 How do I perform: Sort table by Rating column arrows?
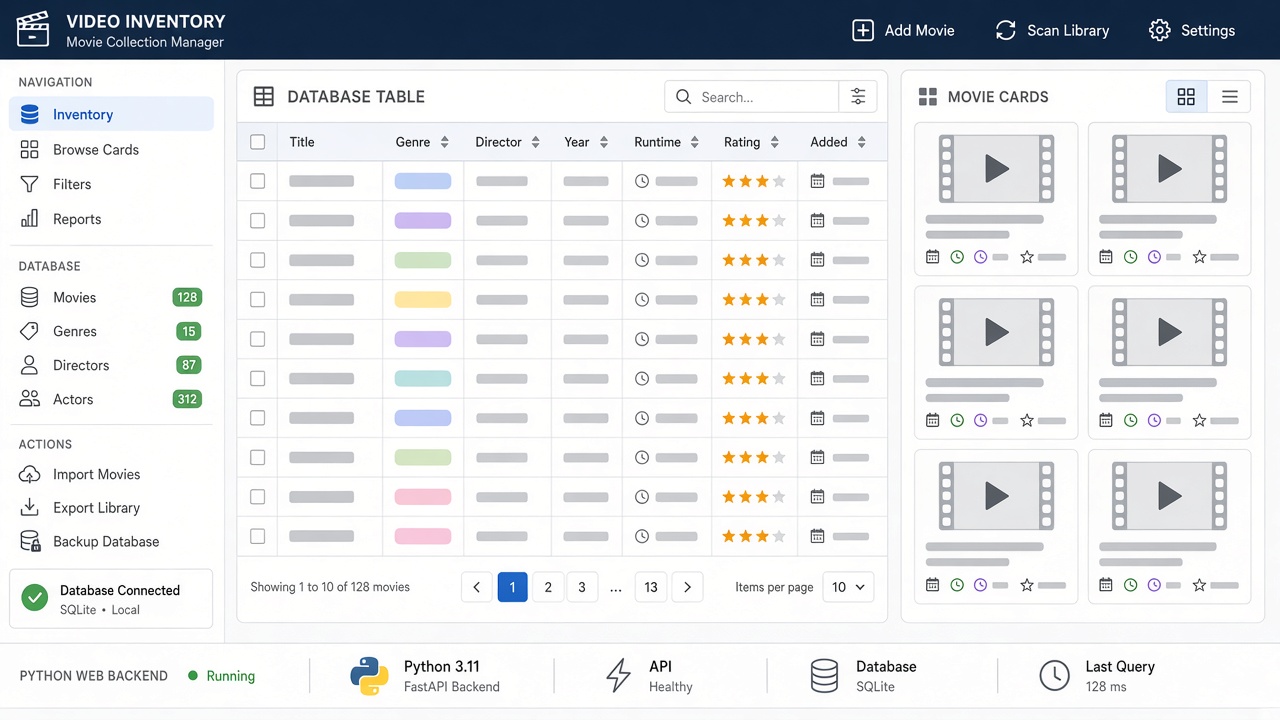[x=774, y=142]
